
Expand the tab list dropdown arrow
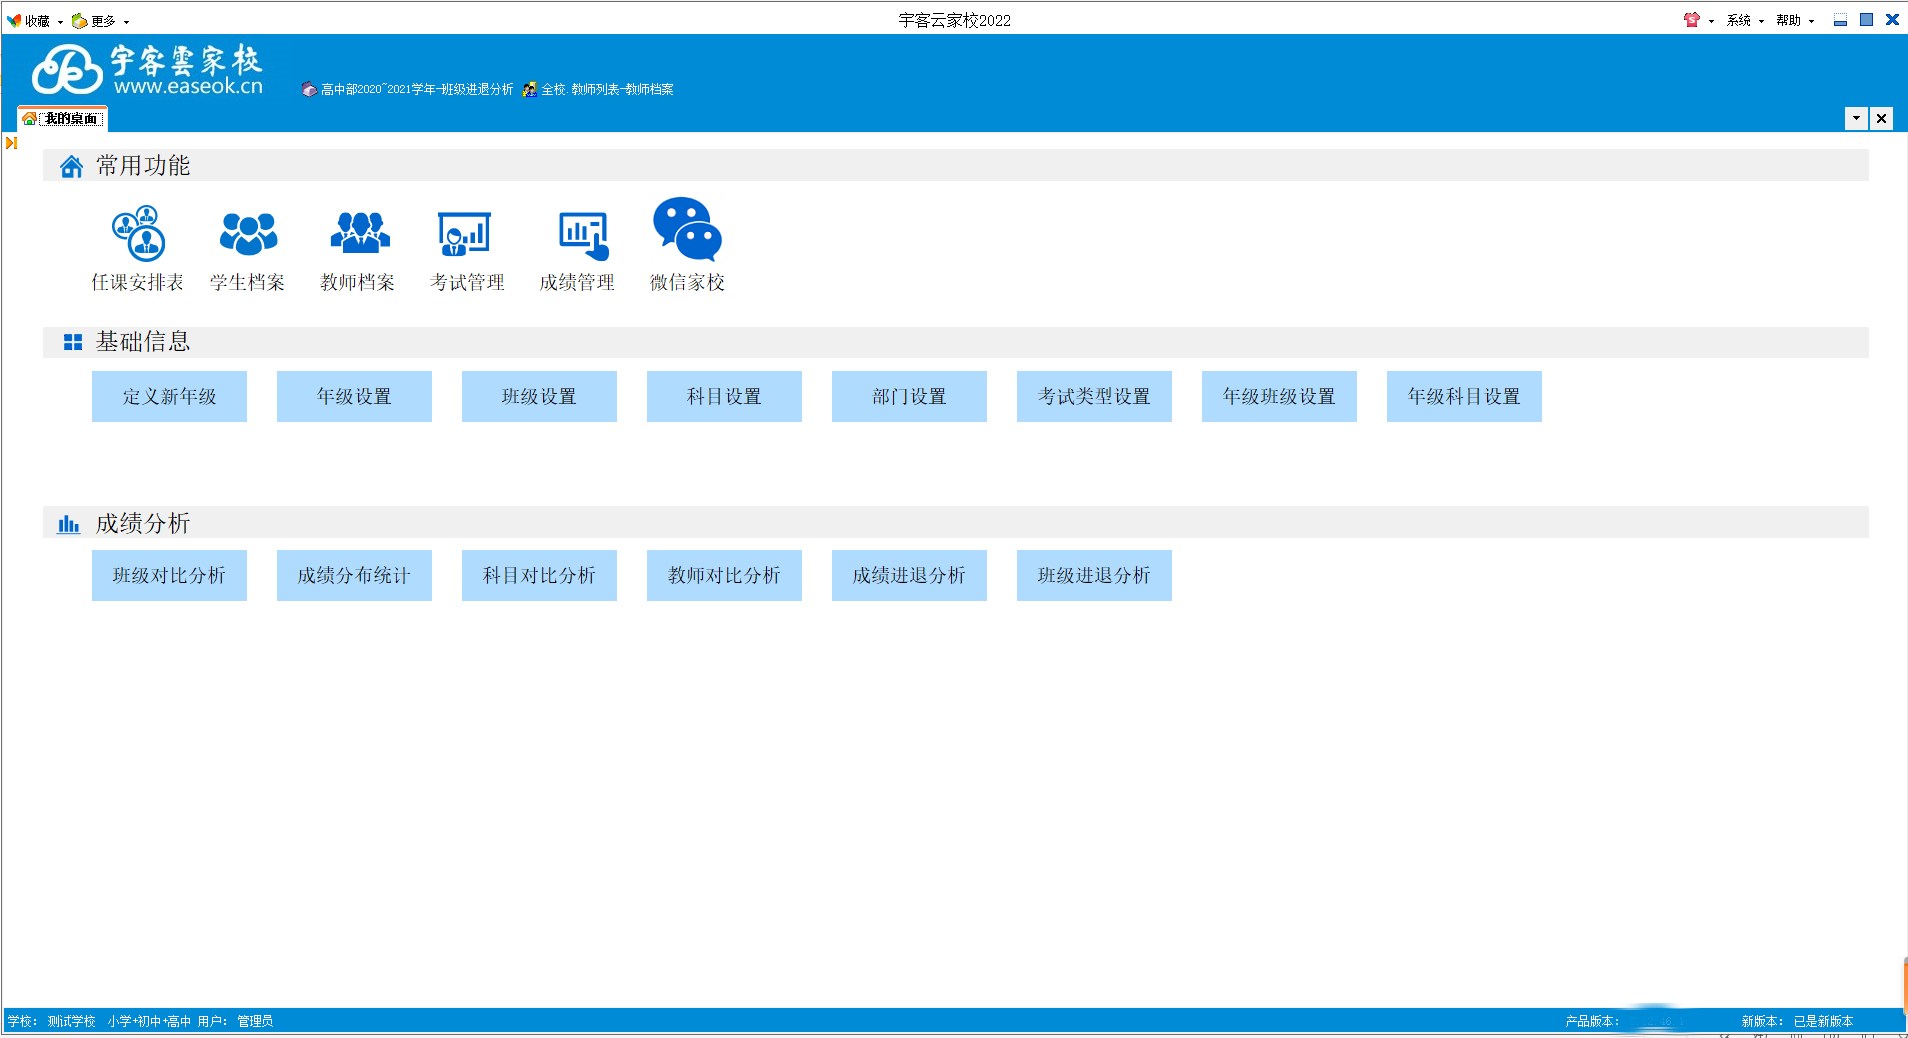click(x=1856, y=118)
